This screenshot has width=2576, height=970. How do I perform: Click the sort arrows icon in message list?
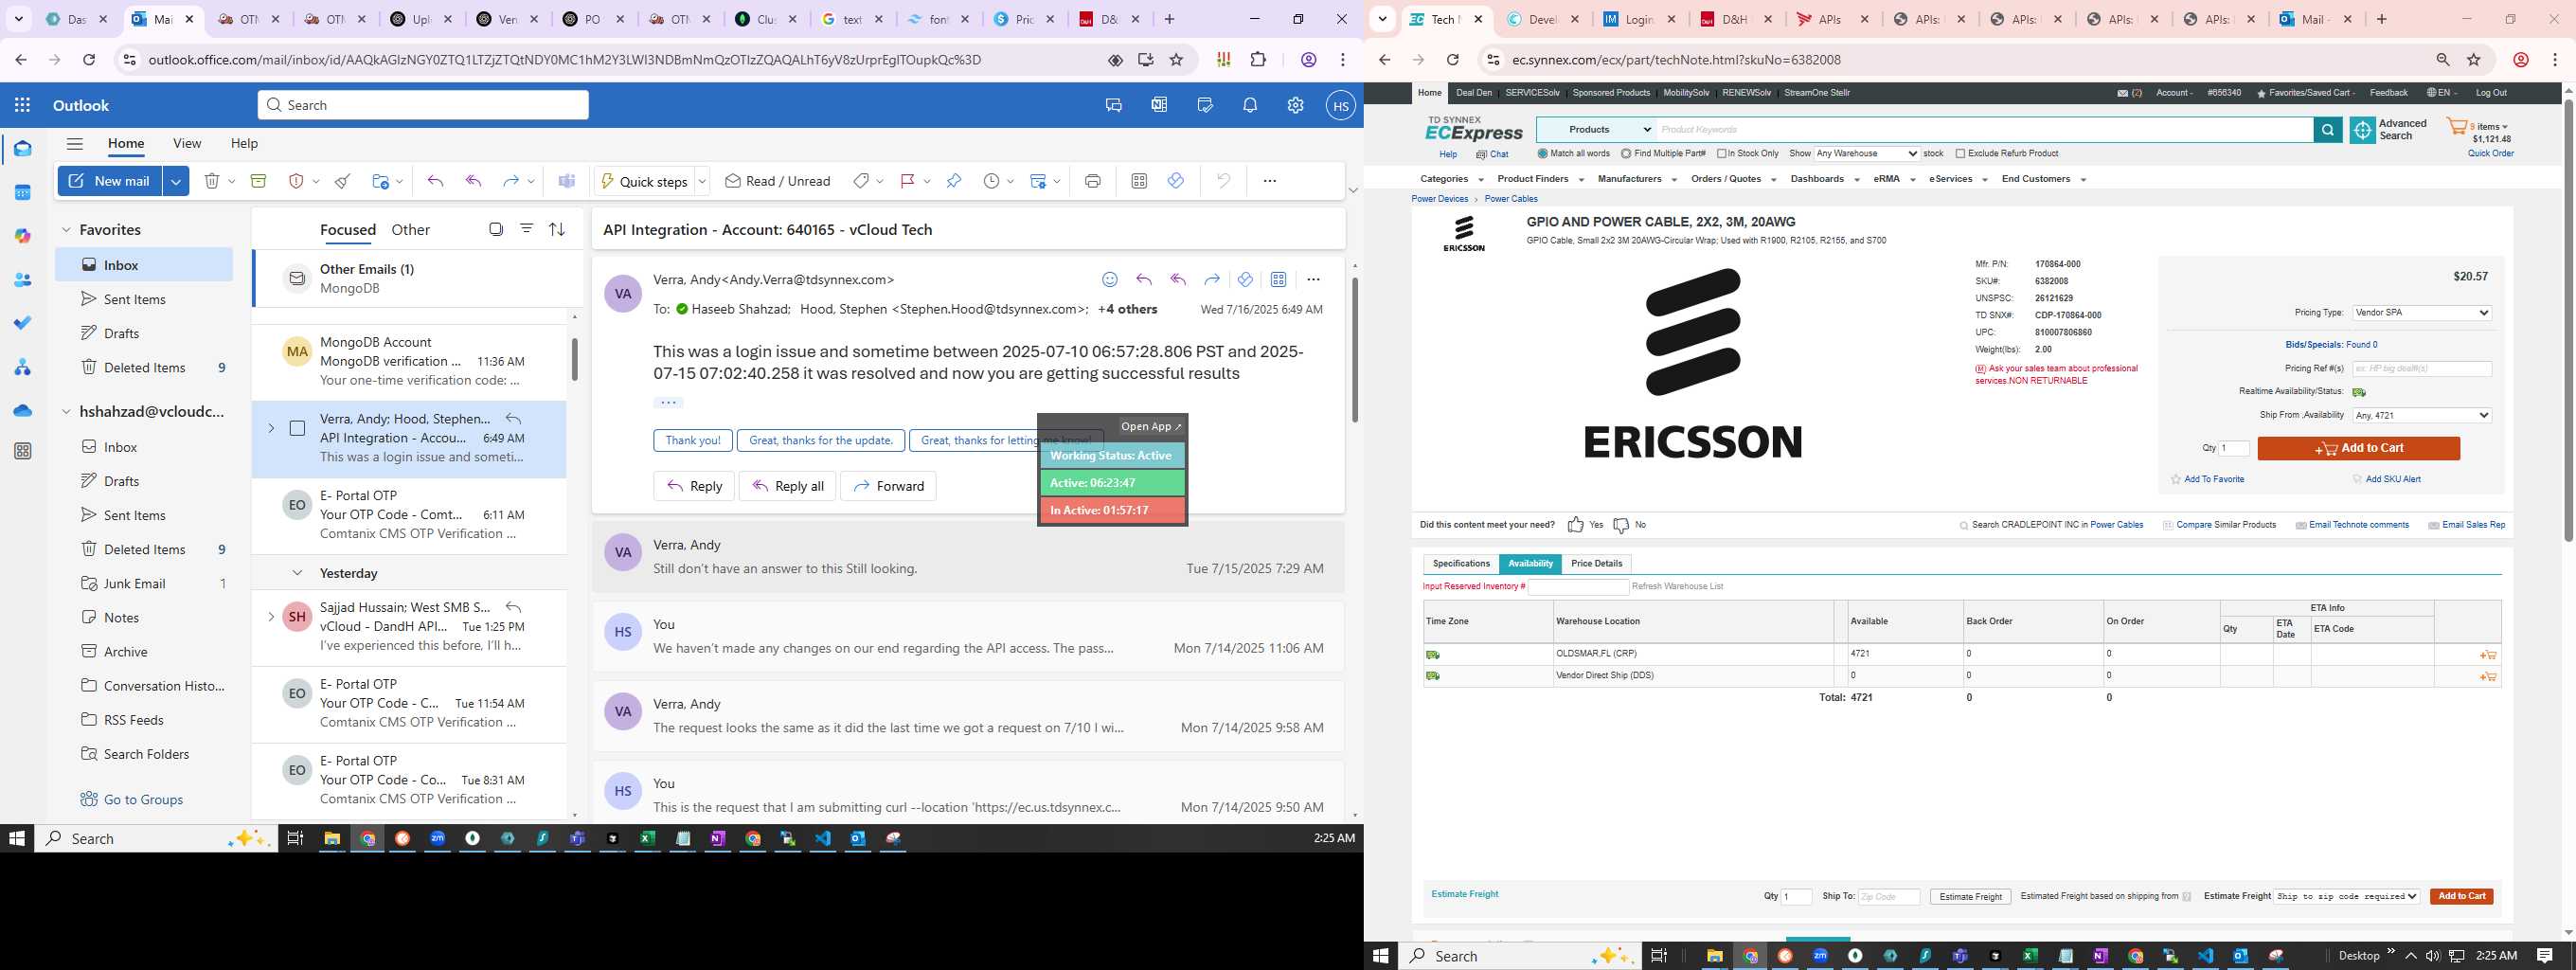[x=557, y=229]
